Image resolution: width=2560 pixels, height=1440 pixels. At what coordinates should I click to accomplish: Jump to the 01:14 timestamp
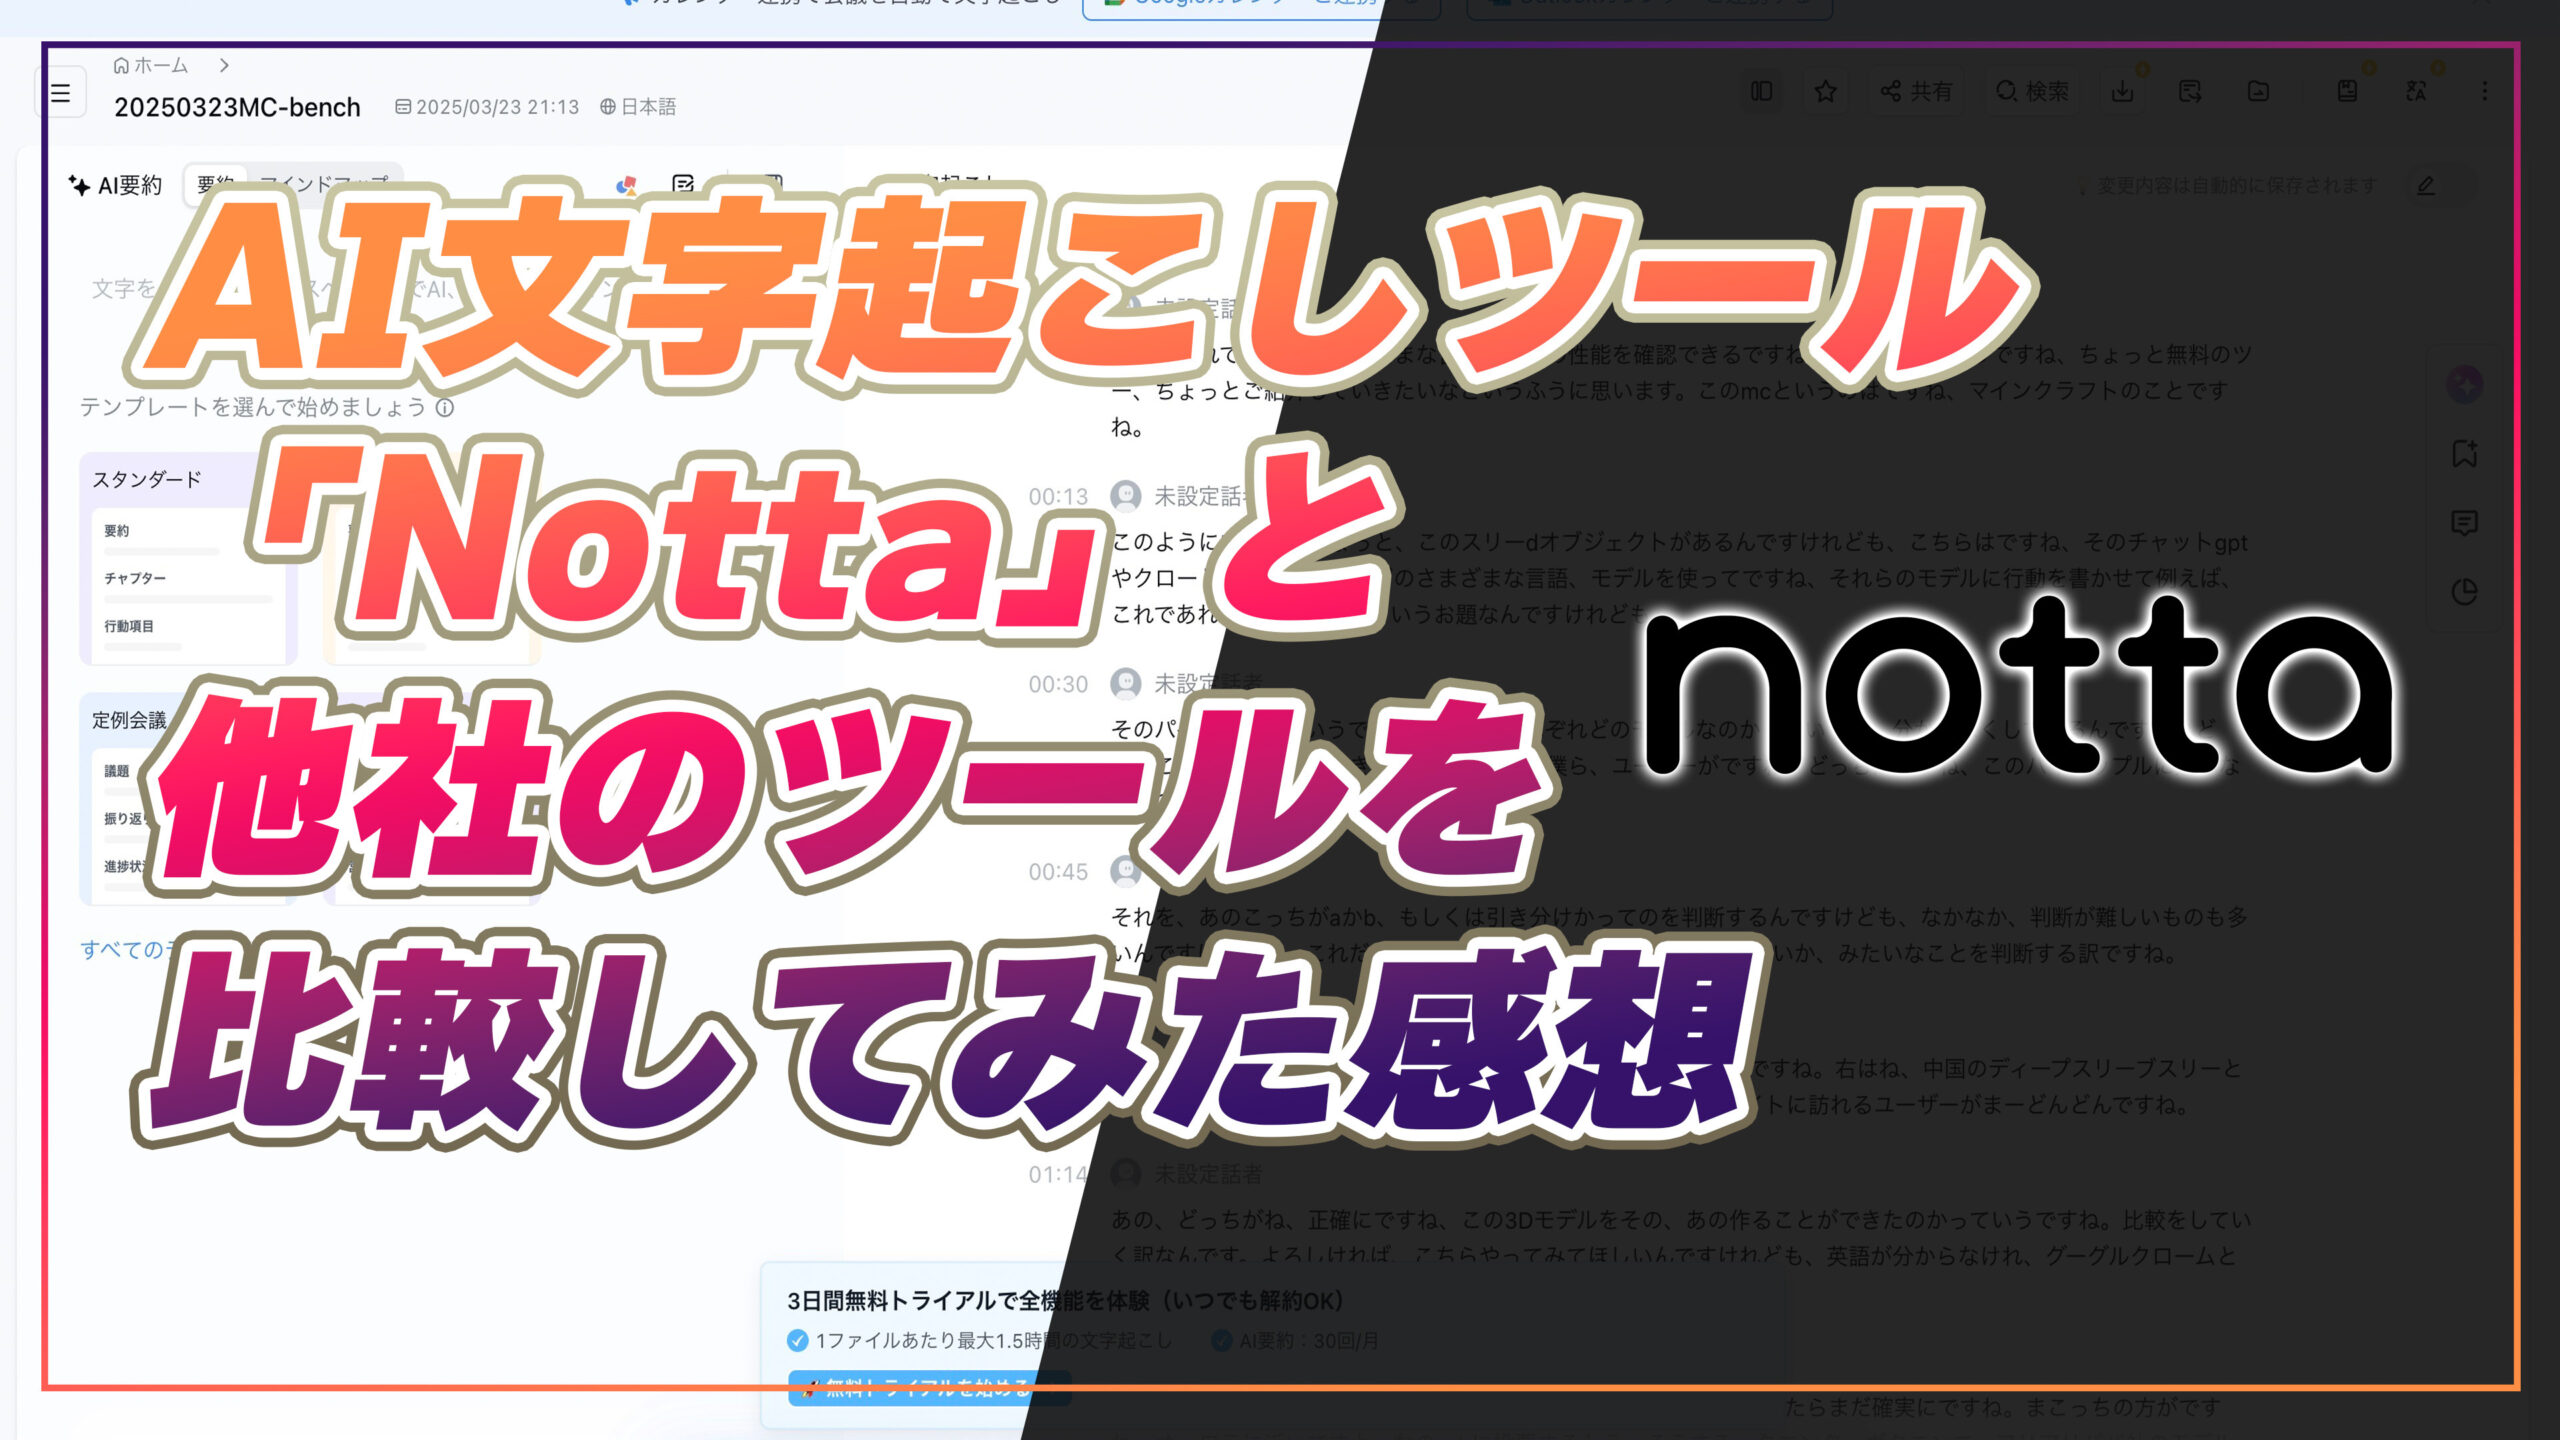1058,1174
